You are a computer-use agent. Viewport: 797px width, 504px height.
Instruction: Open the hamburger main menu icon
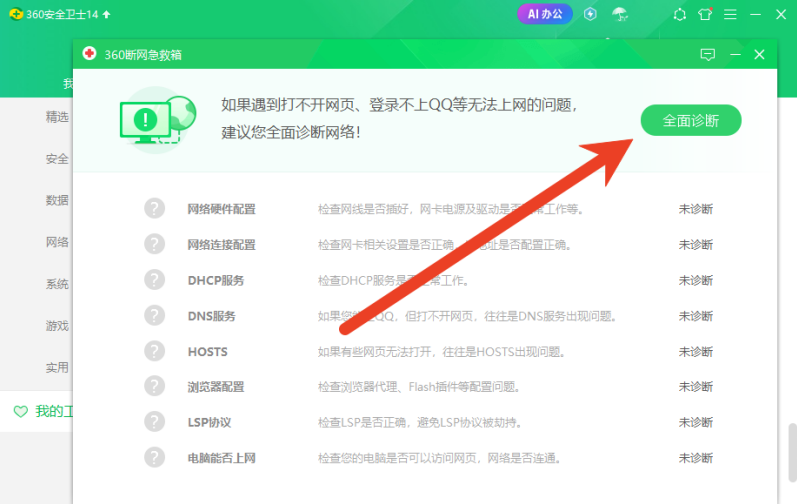click(x=730, y=14)
